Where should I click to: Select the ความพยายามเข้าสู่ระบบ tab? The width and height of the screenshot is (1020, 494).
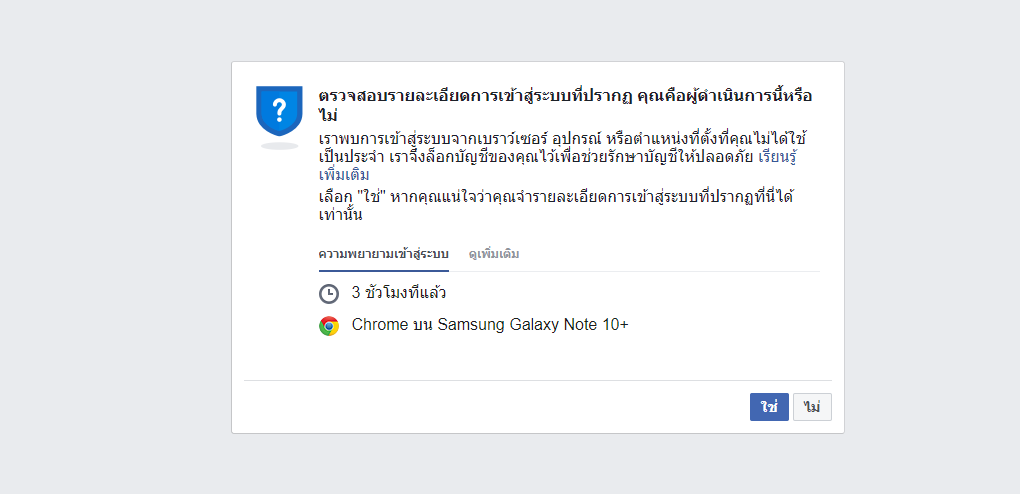pos(384,254)
